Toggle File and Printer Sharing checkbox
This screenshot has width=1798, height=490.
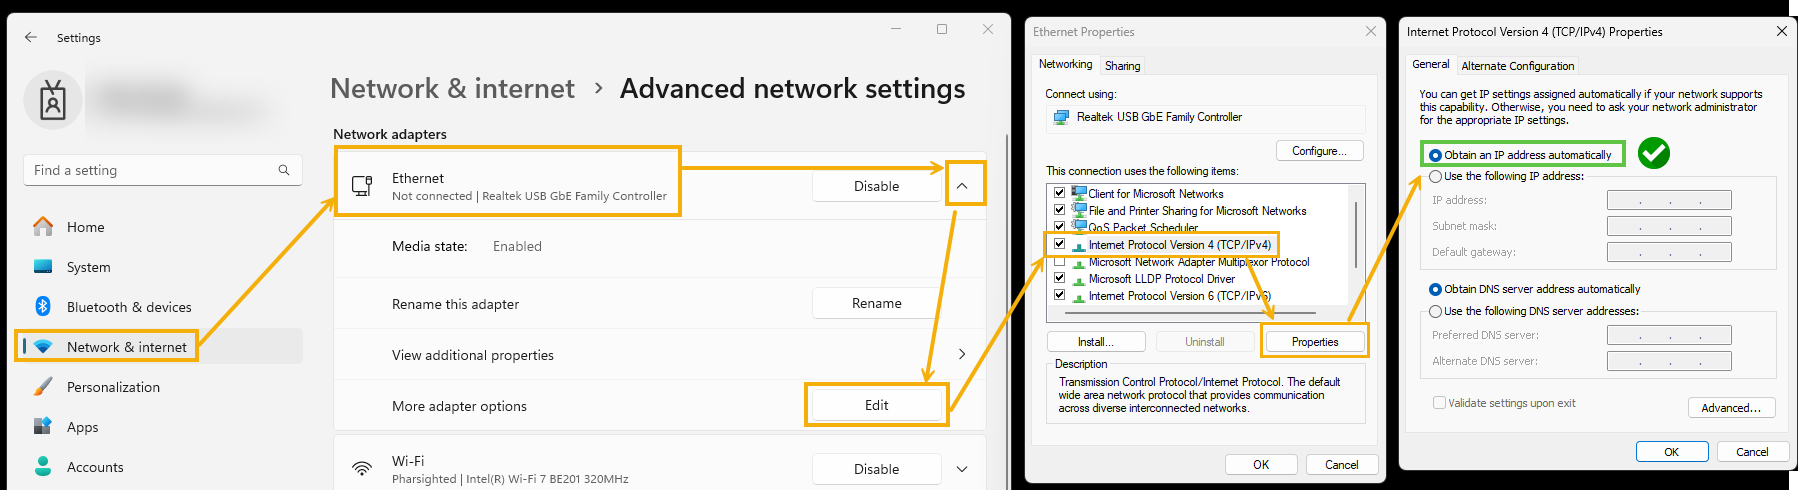point(1059,210)
